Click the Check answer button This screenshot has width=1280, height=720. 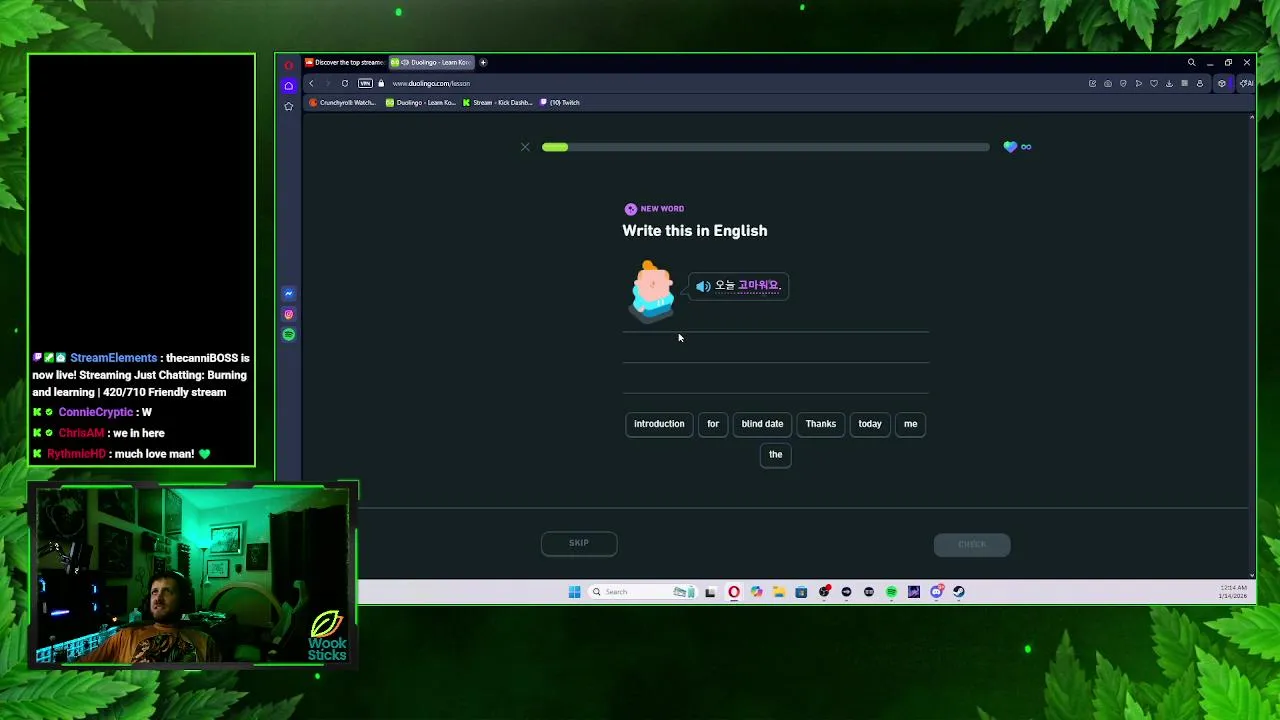pyautogui.click(x=972, y=544)
